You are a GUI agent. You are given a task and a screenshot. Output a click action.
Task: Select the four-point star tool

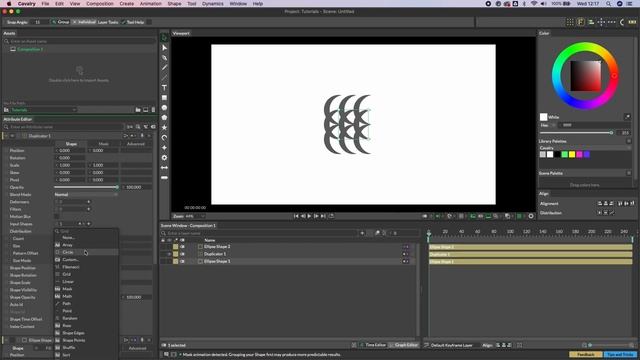[164, 148]
